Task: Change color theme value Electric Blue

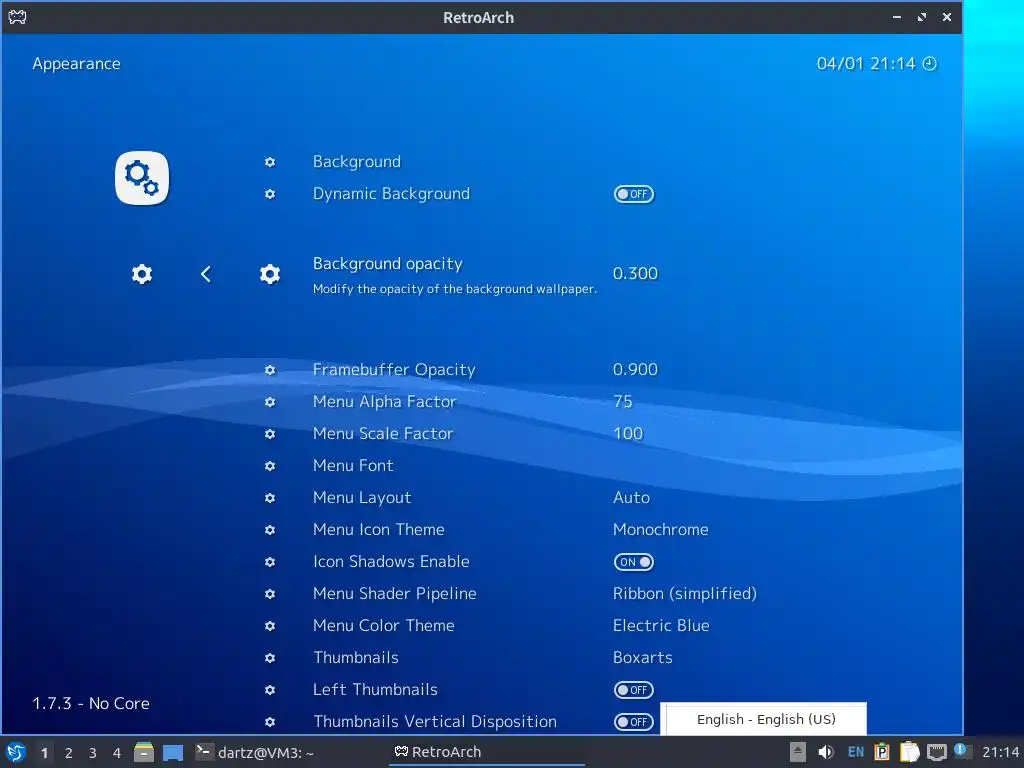Action: tap(661, 626)
